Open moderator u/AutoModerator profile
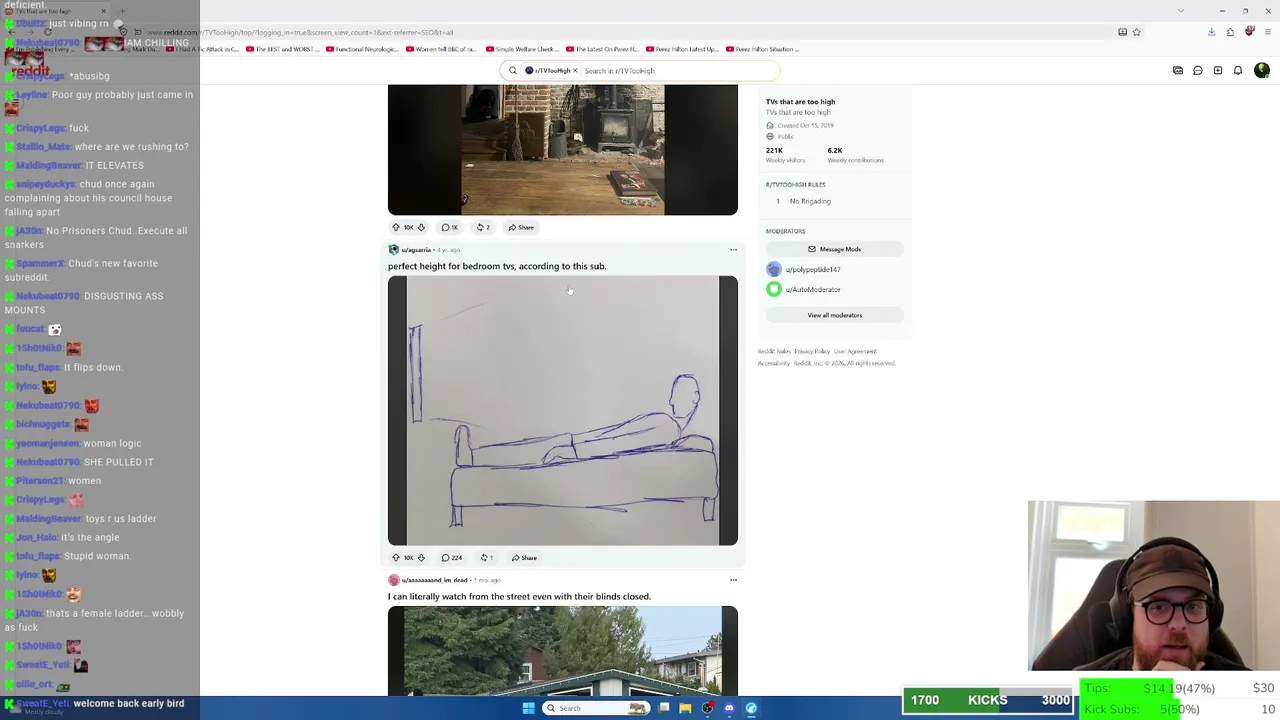 pos(812,289)
